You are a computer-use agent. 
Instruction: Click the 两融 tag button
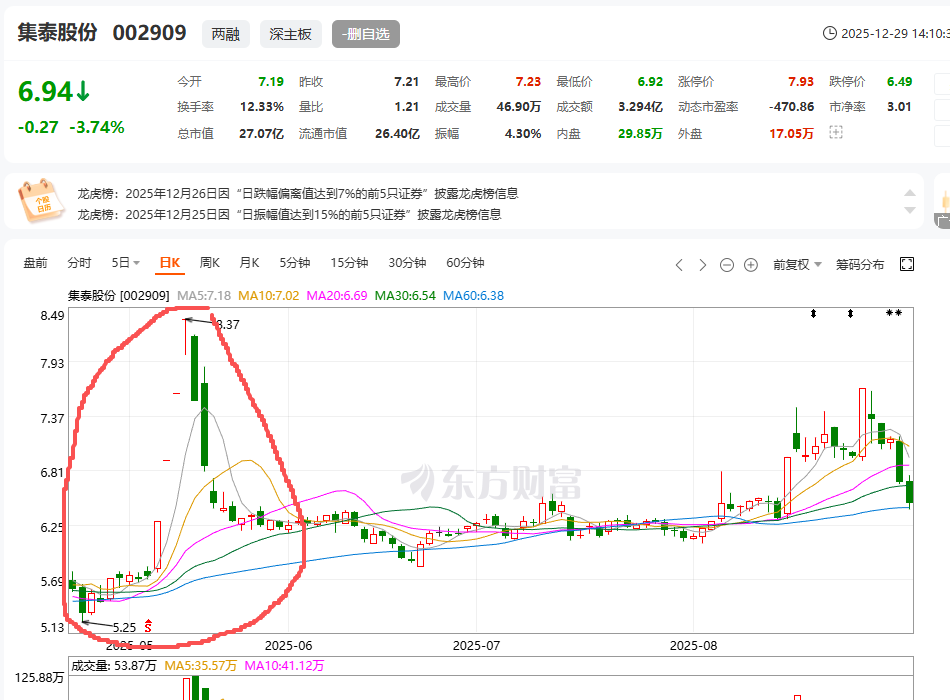[x=226, y=34]
